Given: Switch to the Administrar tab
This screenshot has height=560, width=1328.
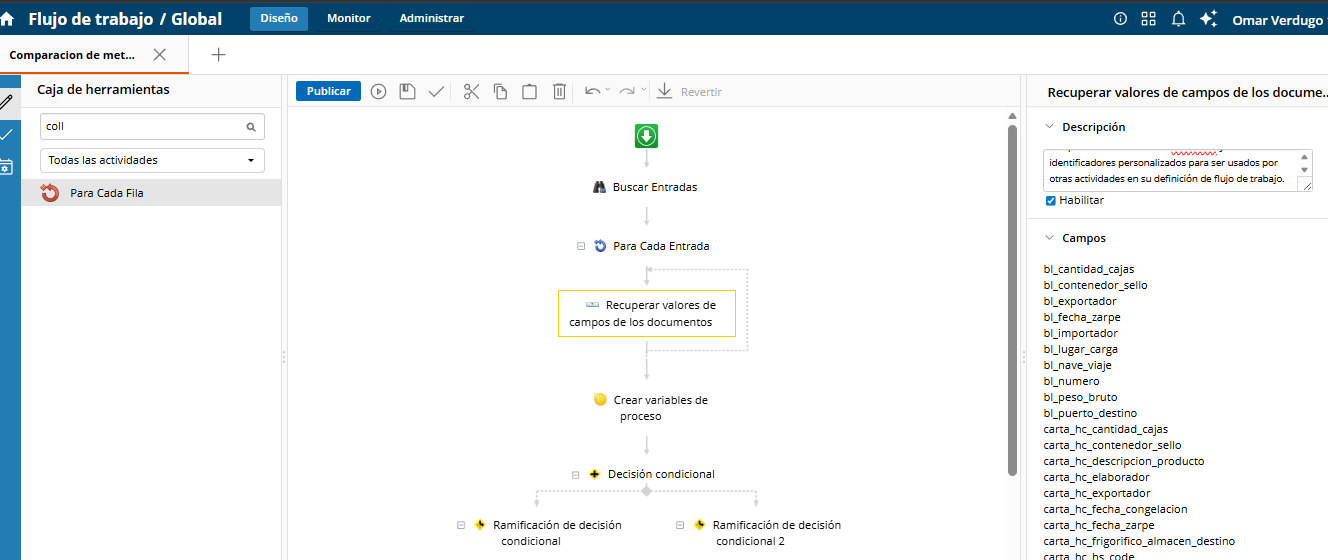Looking at the screenshot, I should [432, 19].
